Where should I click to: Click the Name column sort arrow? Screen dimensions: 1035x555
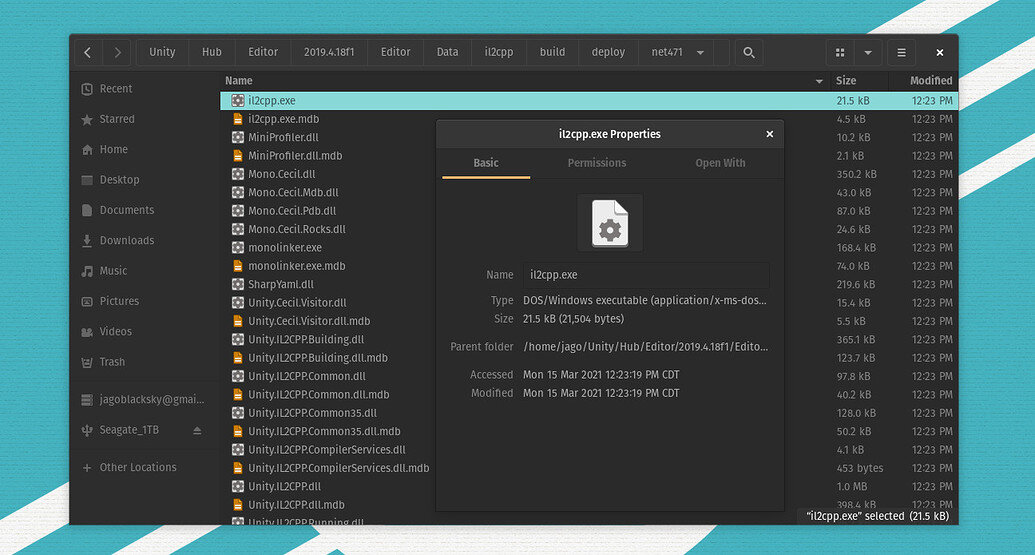click(819, 81)
